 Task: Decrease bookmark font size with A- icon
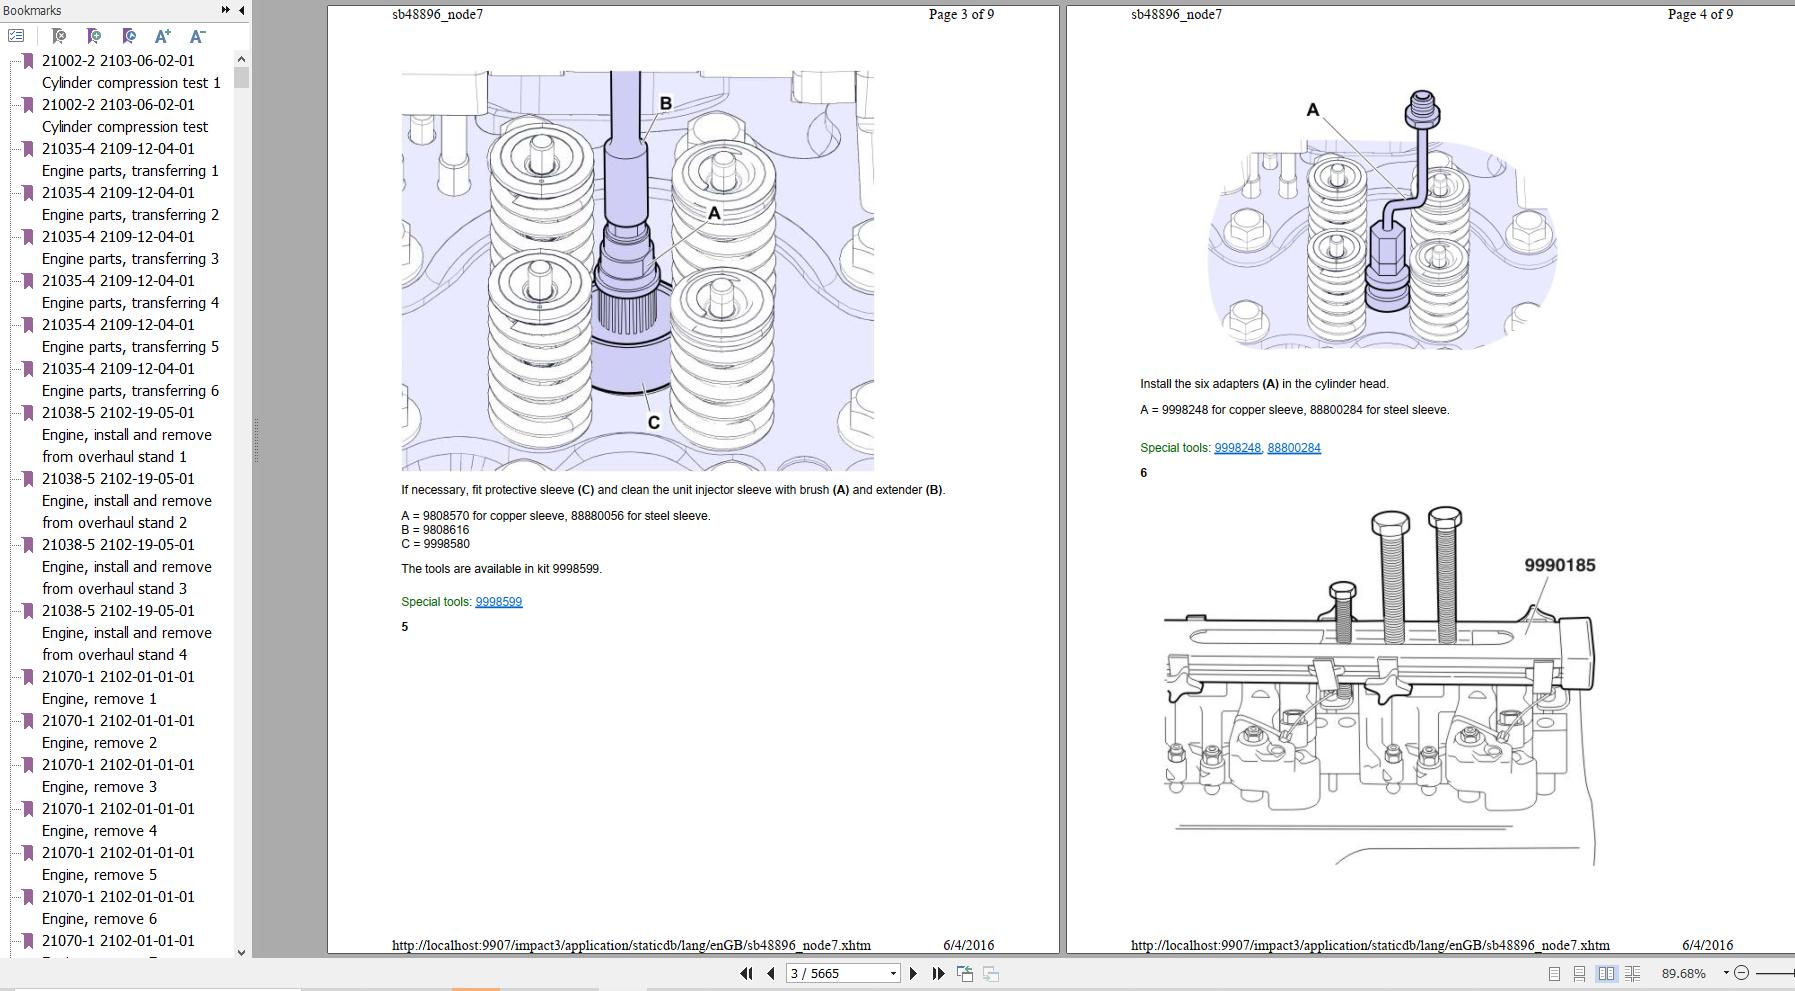pyautogui.click(x=197, y=36)
